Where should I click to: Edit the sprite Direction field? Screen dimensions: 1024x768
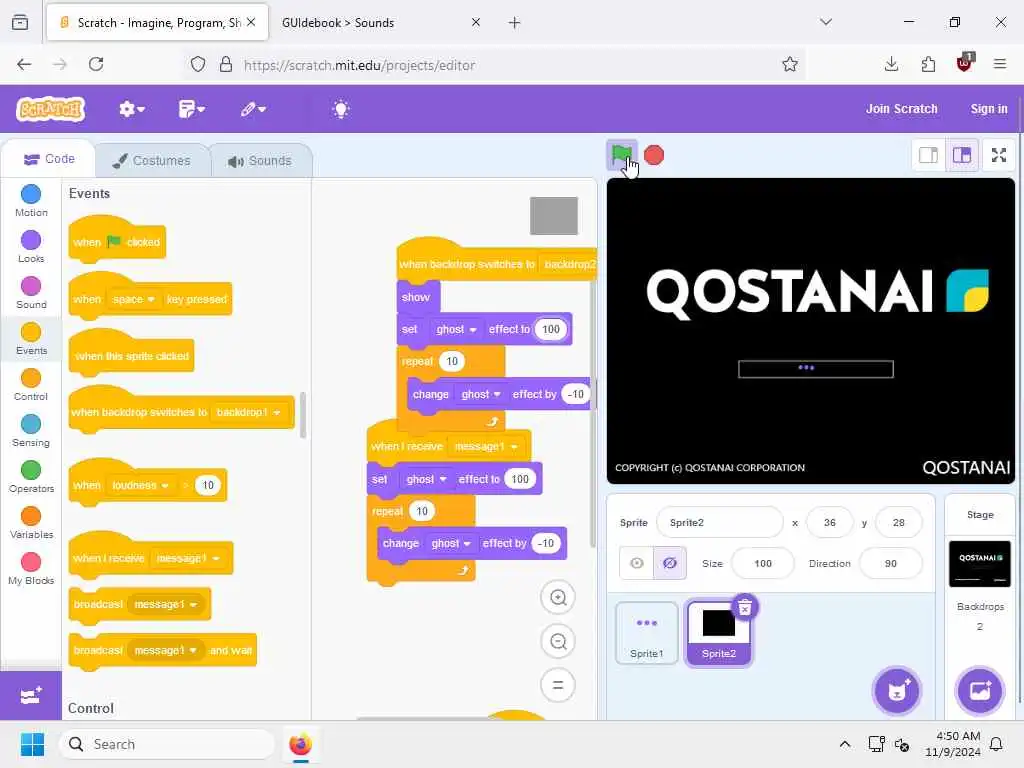point(891,563)
